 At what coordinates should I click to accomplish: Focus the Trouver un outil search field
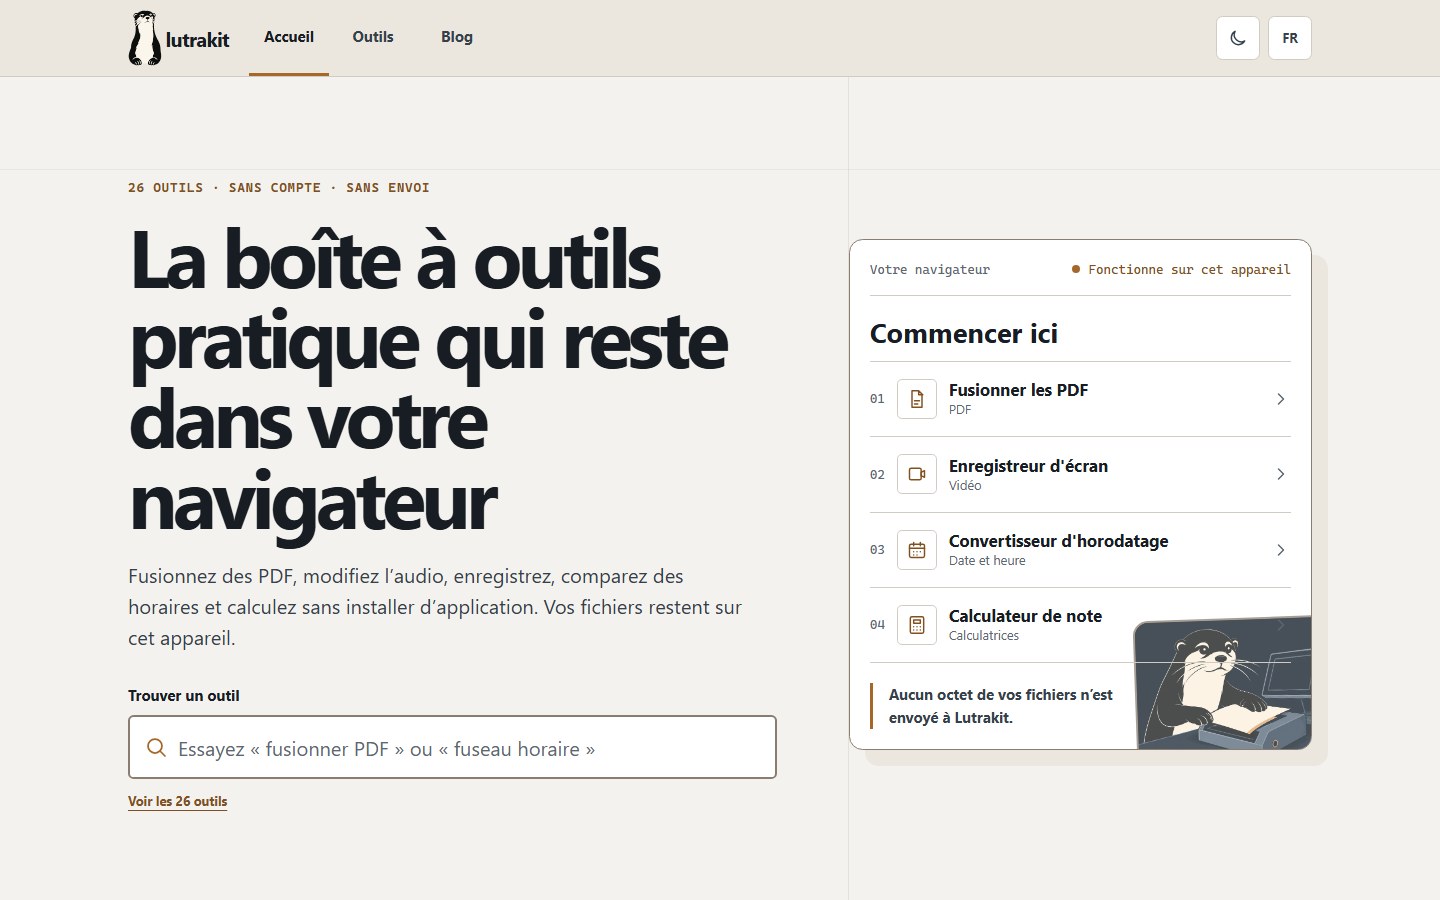452,747
